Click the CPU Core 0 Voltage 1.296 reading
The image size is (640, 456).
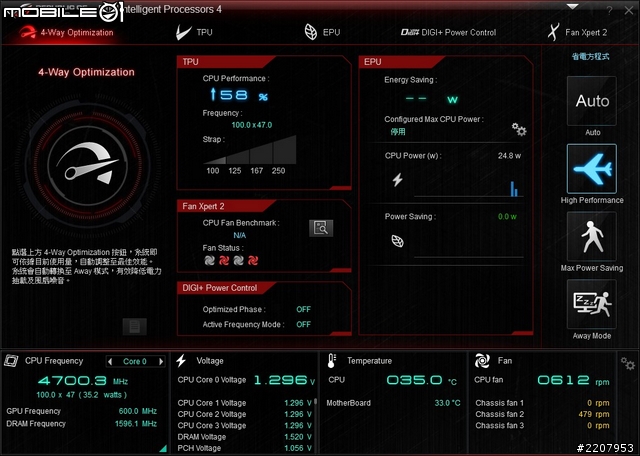(284, 380)
